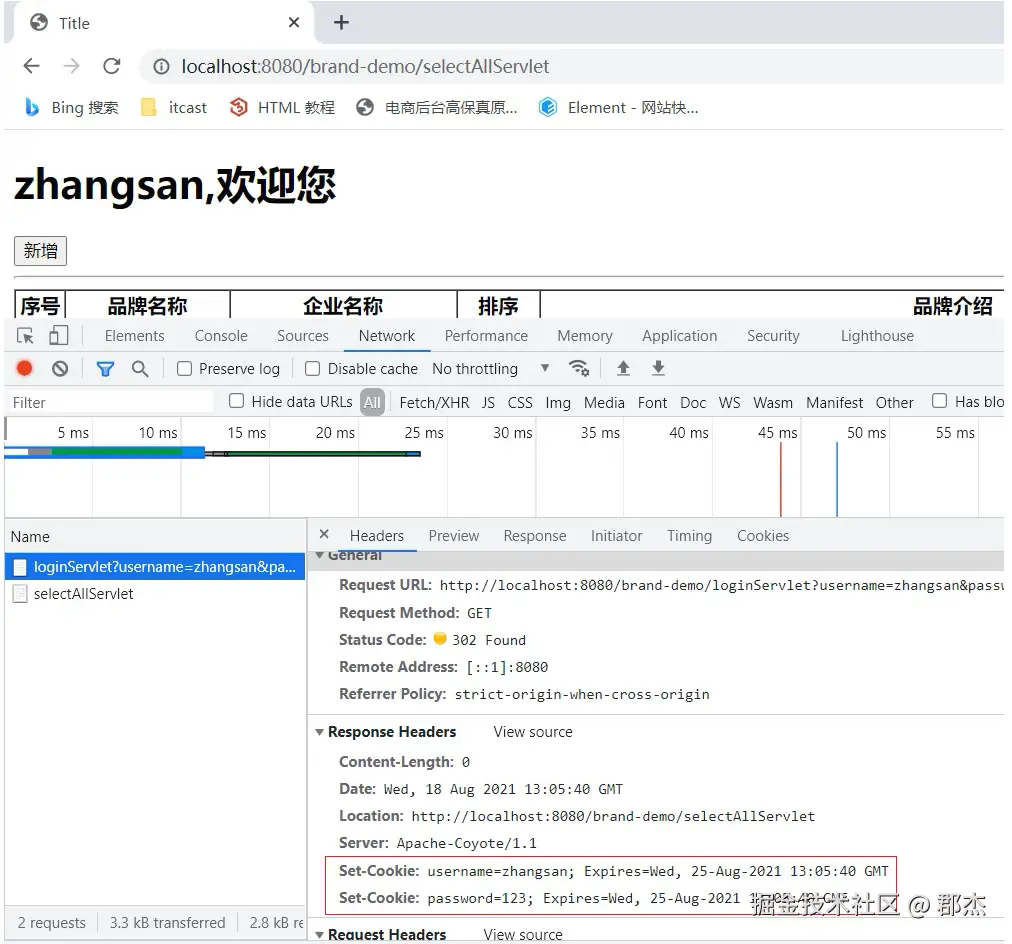
Task: Click the site info icon in address bar
Action: (161, 66)
